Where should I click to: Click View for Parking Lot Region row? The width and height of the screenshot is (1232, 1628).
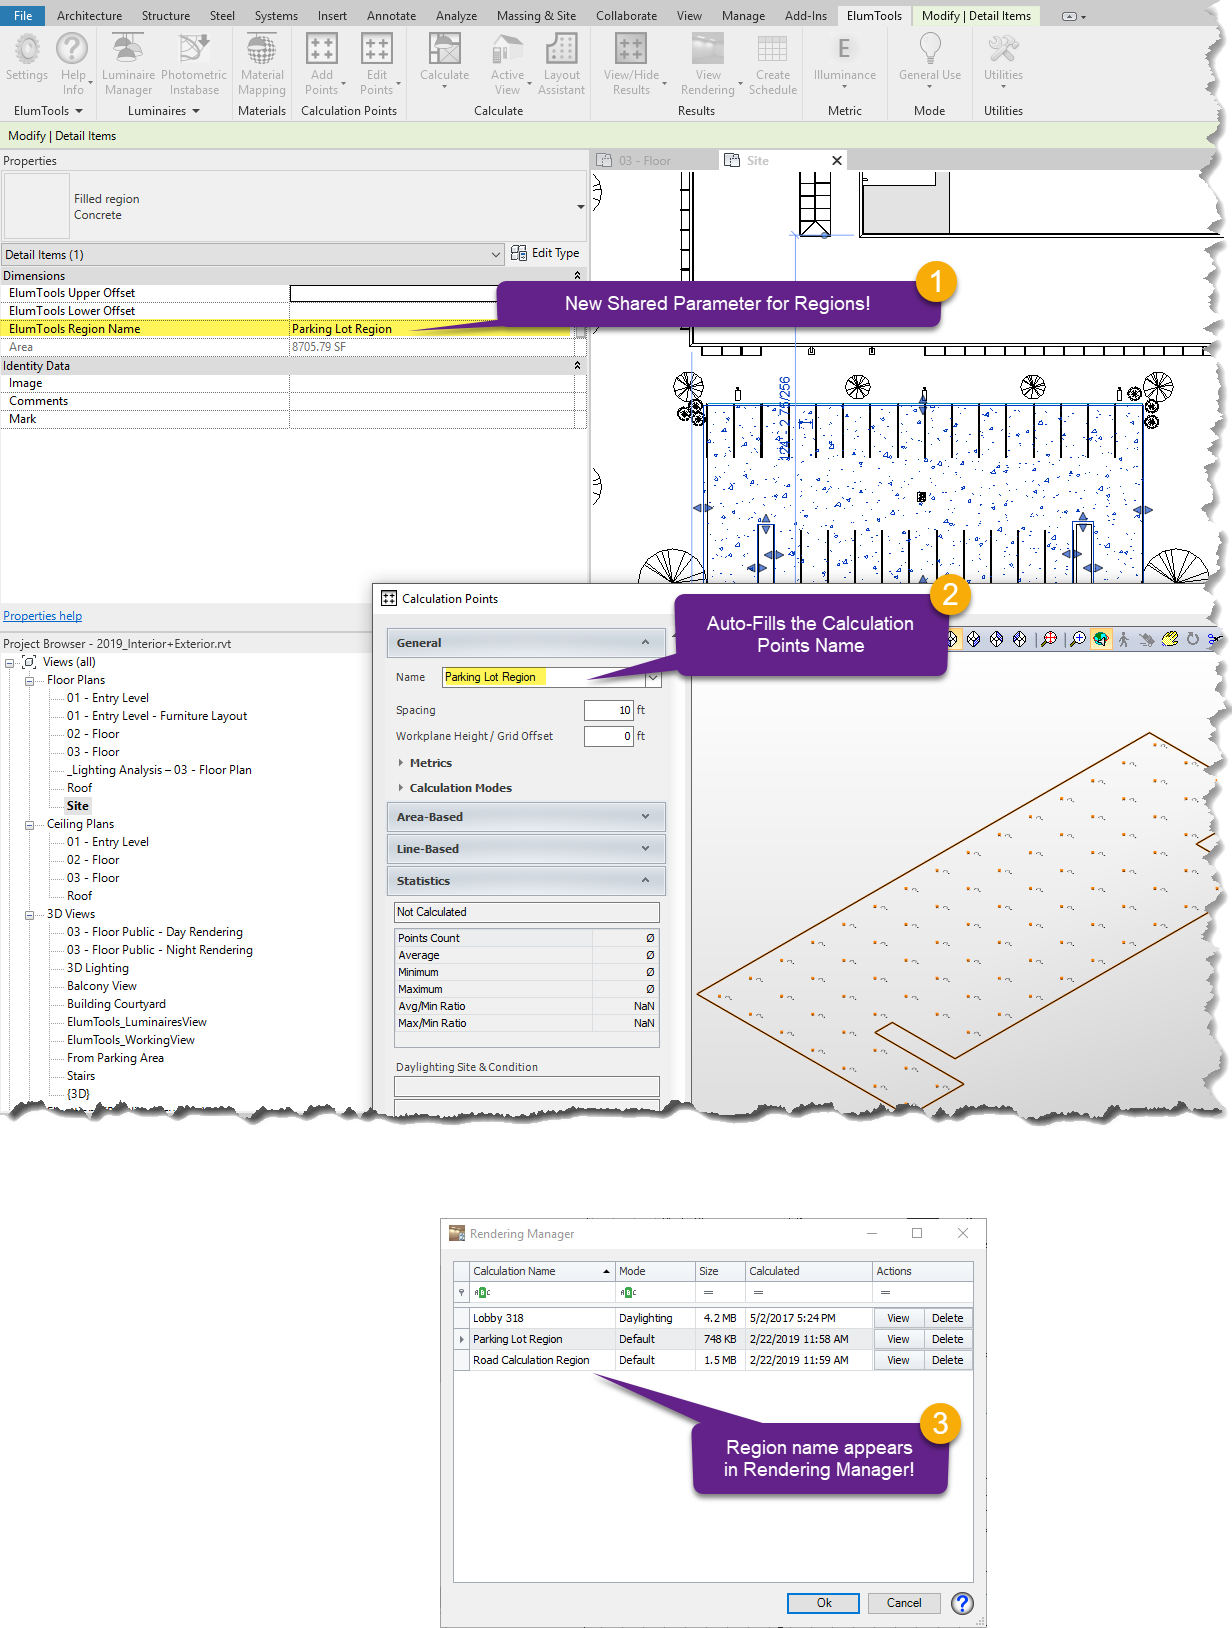(898, 1339)
